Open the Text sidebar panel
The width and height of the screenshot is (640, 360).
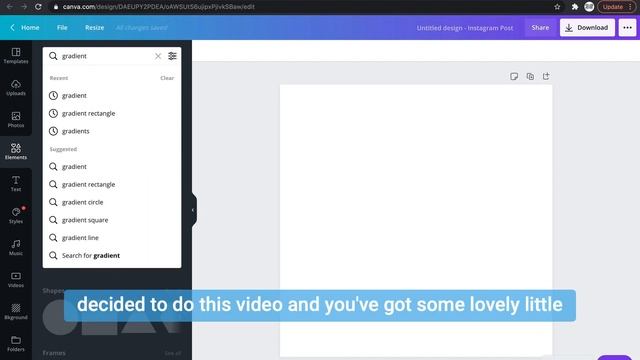pyautogui.click(x=16, y=184)
